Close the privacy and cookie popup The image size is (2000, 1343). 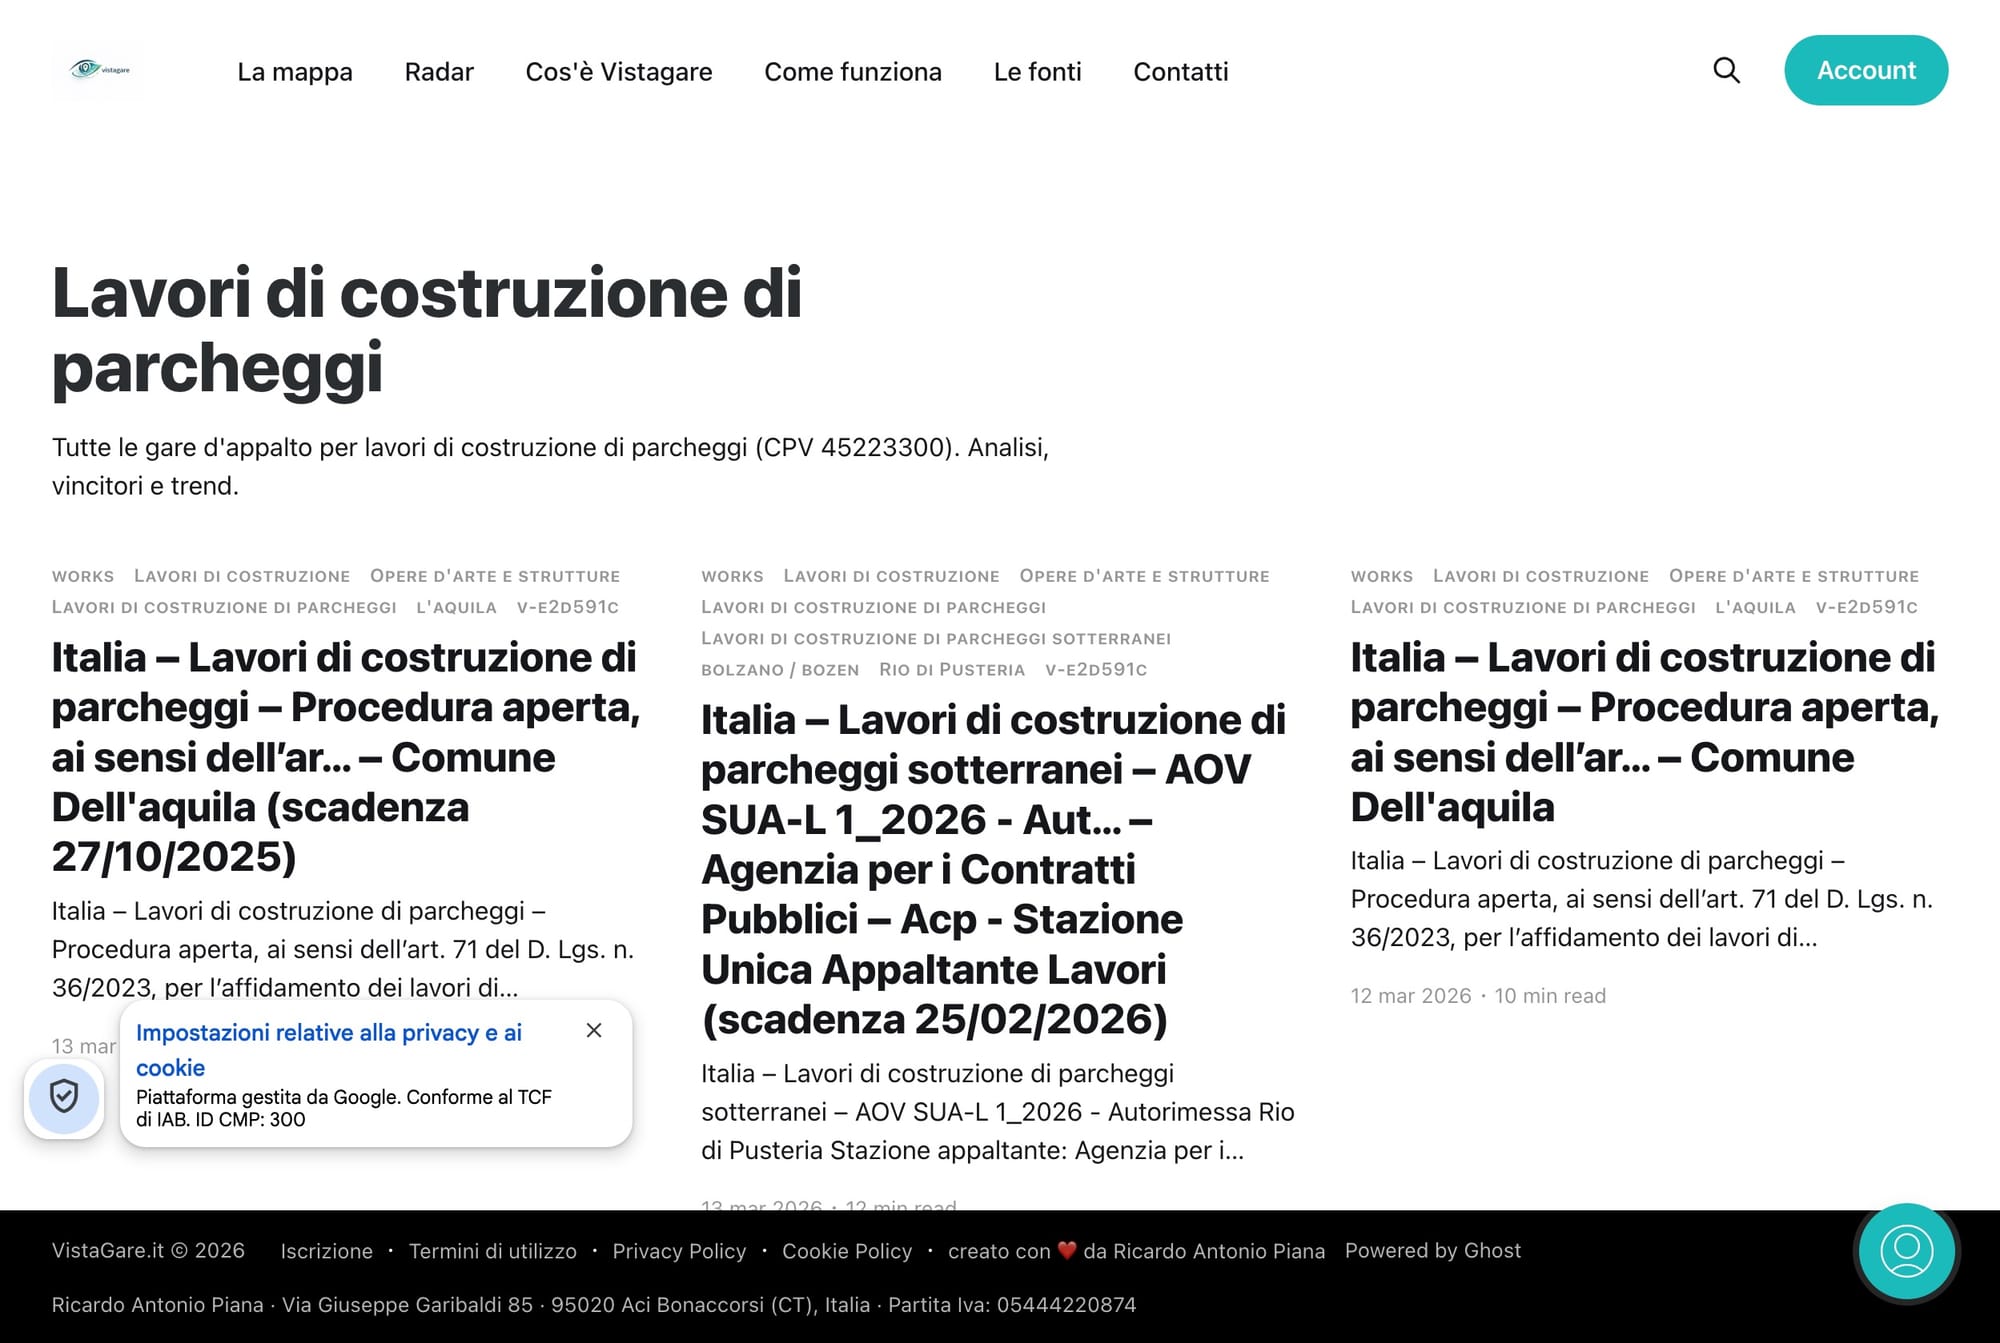pos(594,1030)
